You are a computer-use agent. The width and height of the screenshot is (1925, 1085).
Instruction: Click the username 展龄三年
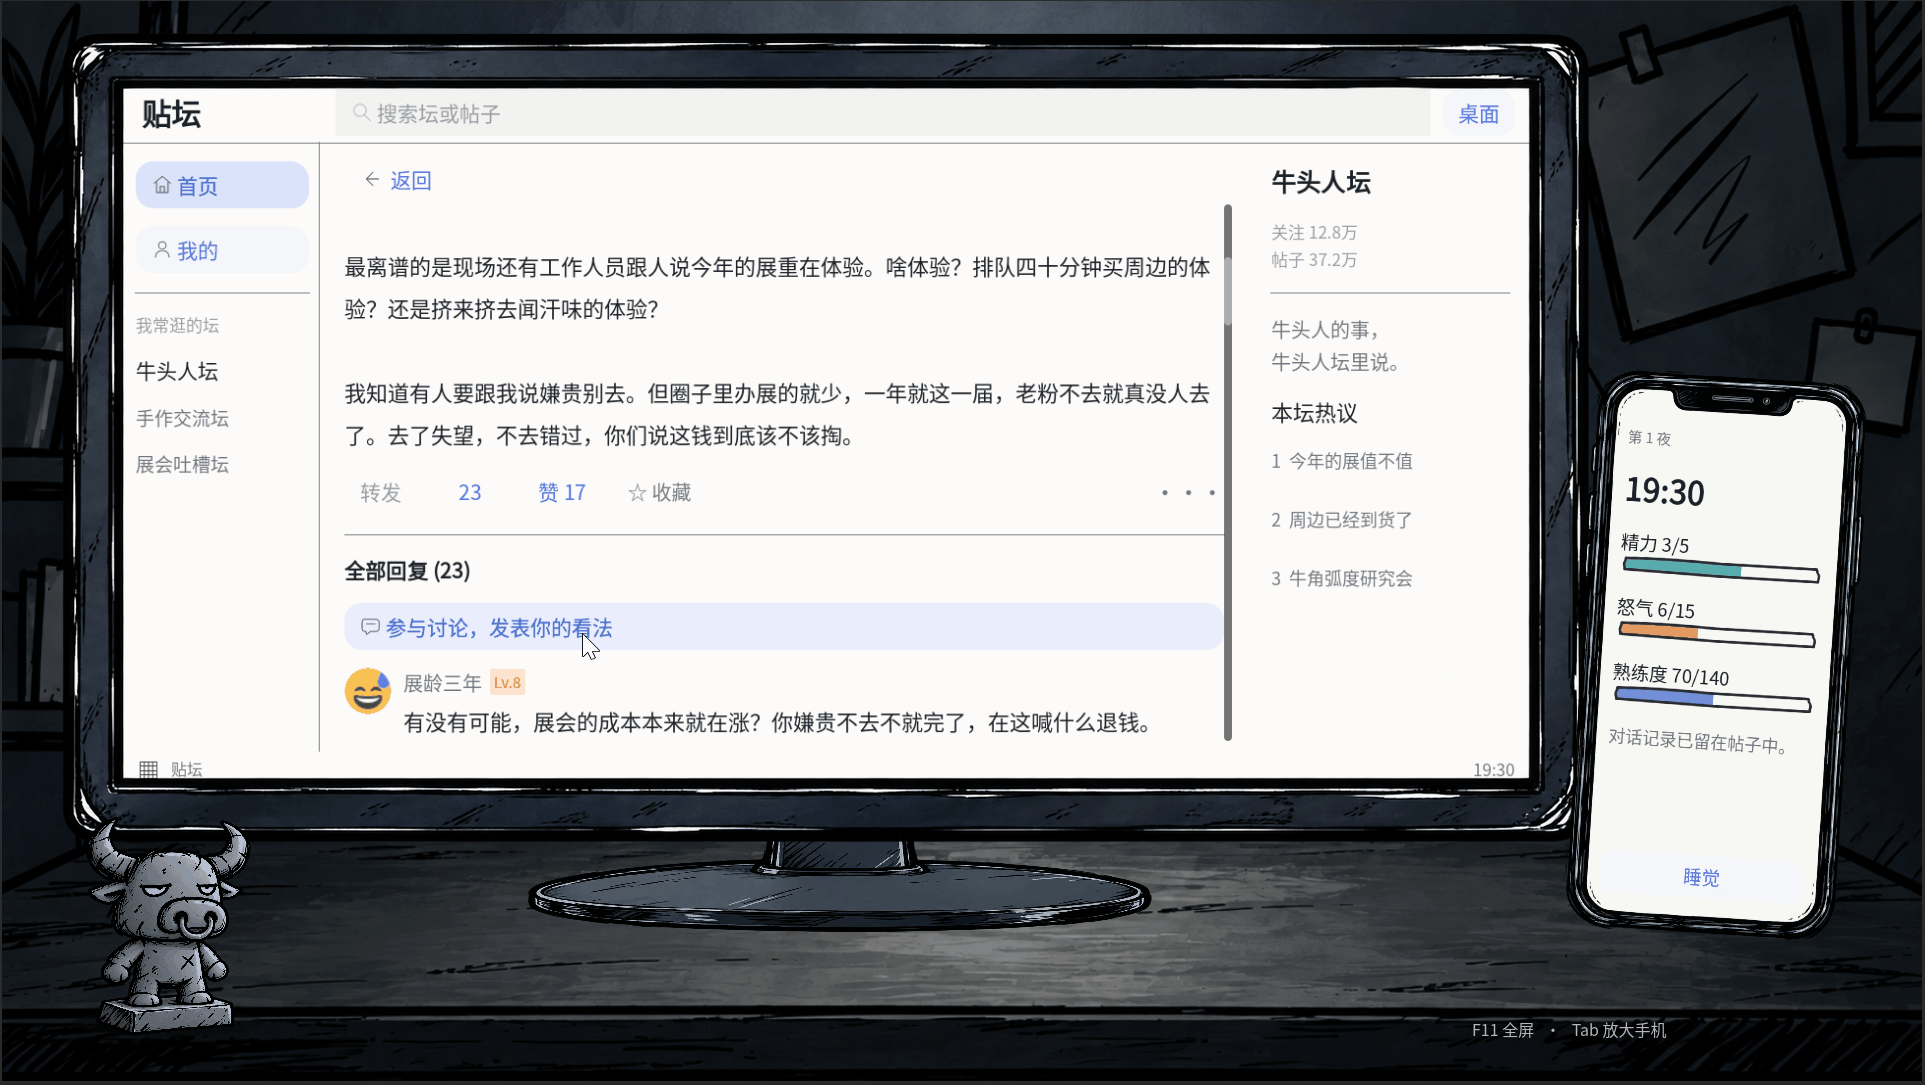[442, 683]
